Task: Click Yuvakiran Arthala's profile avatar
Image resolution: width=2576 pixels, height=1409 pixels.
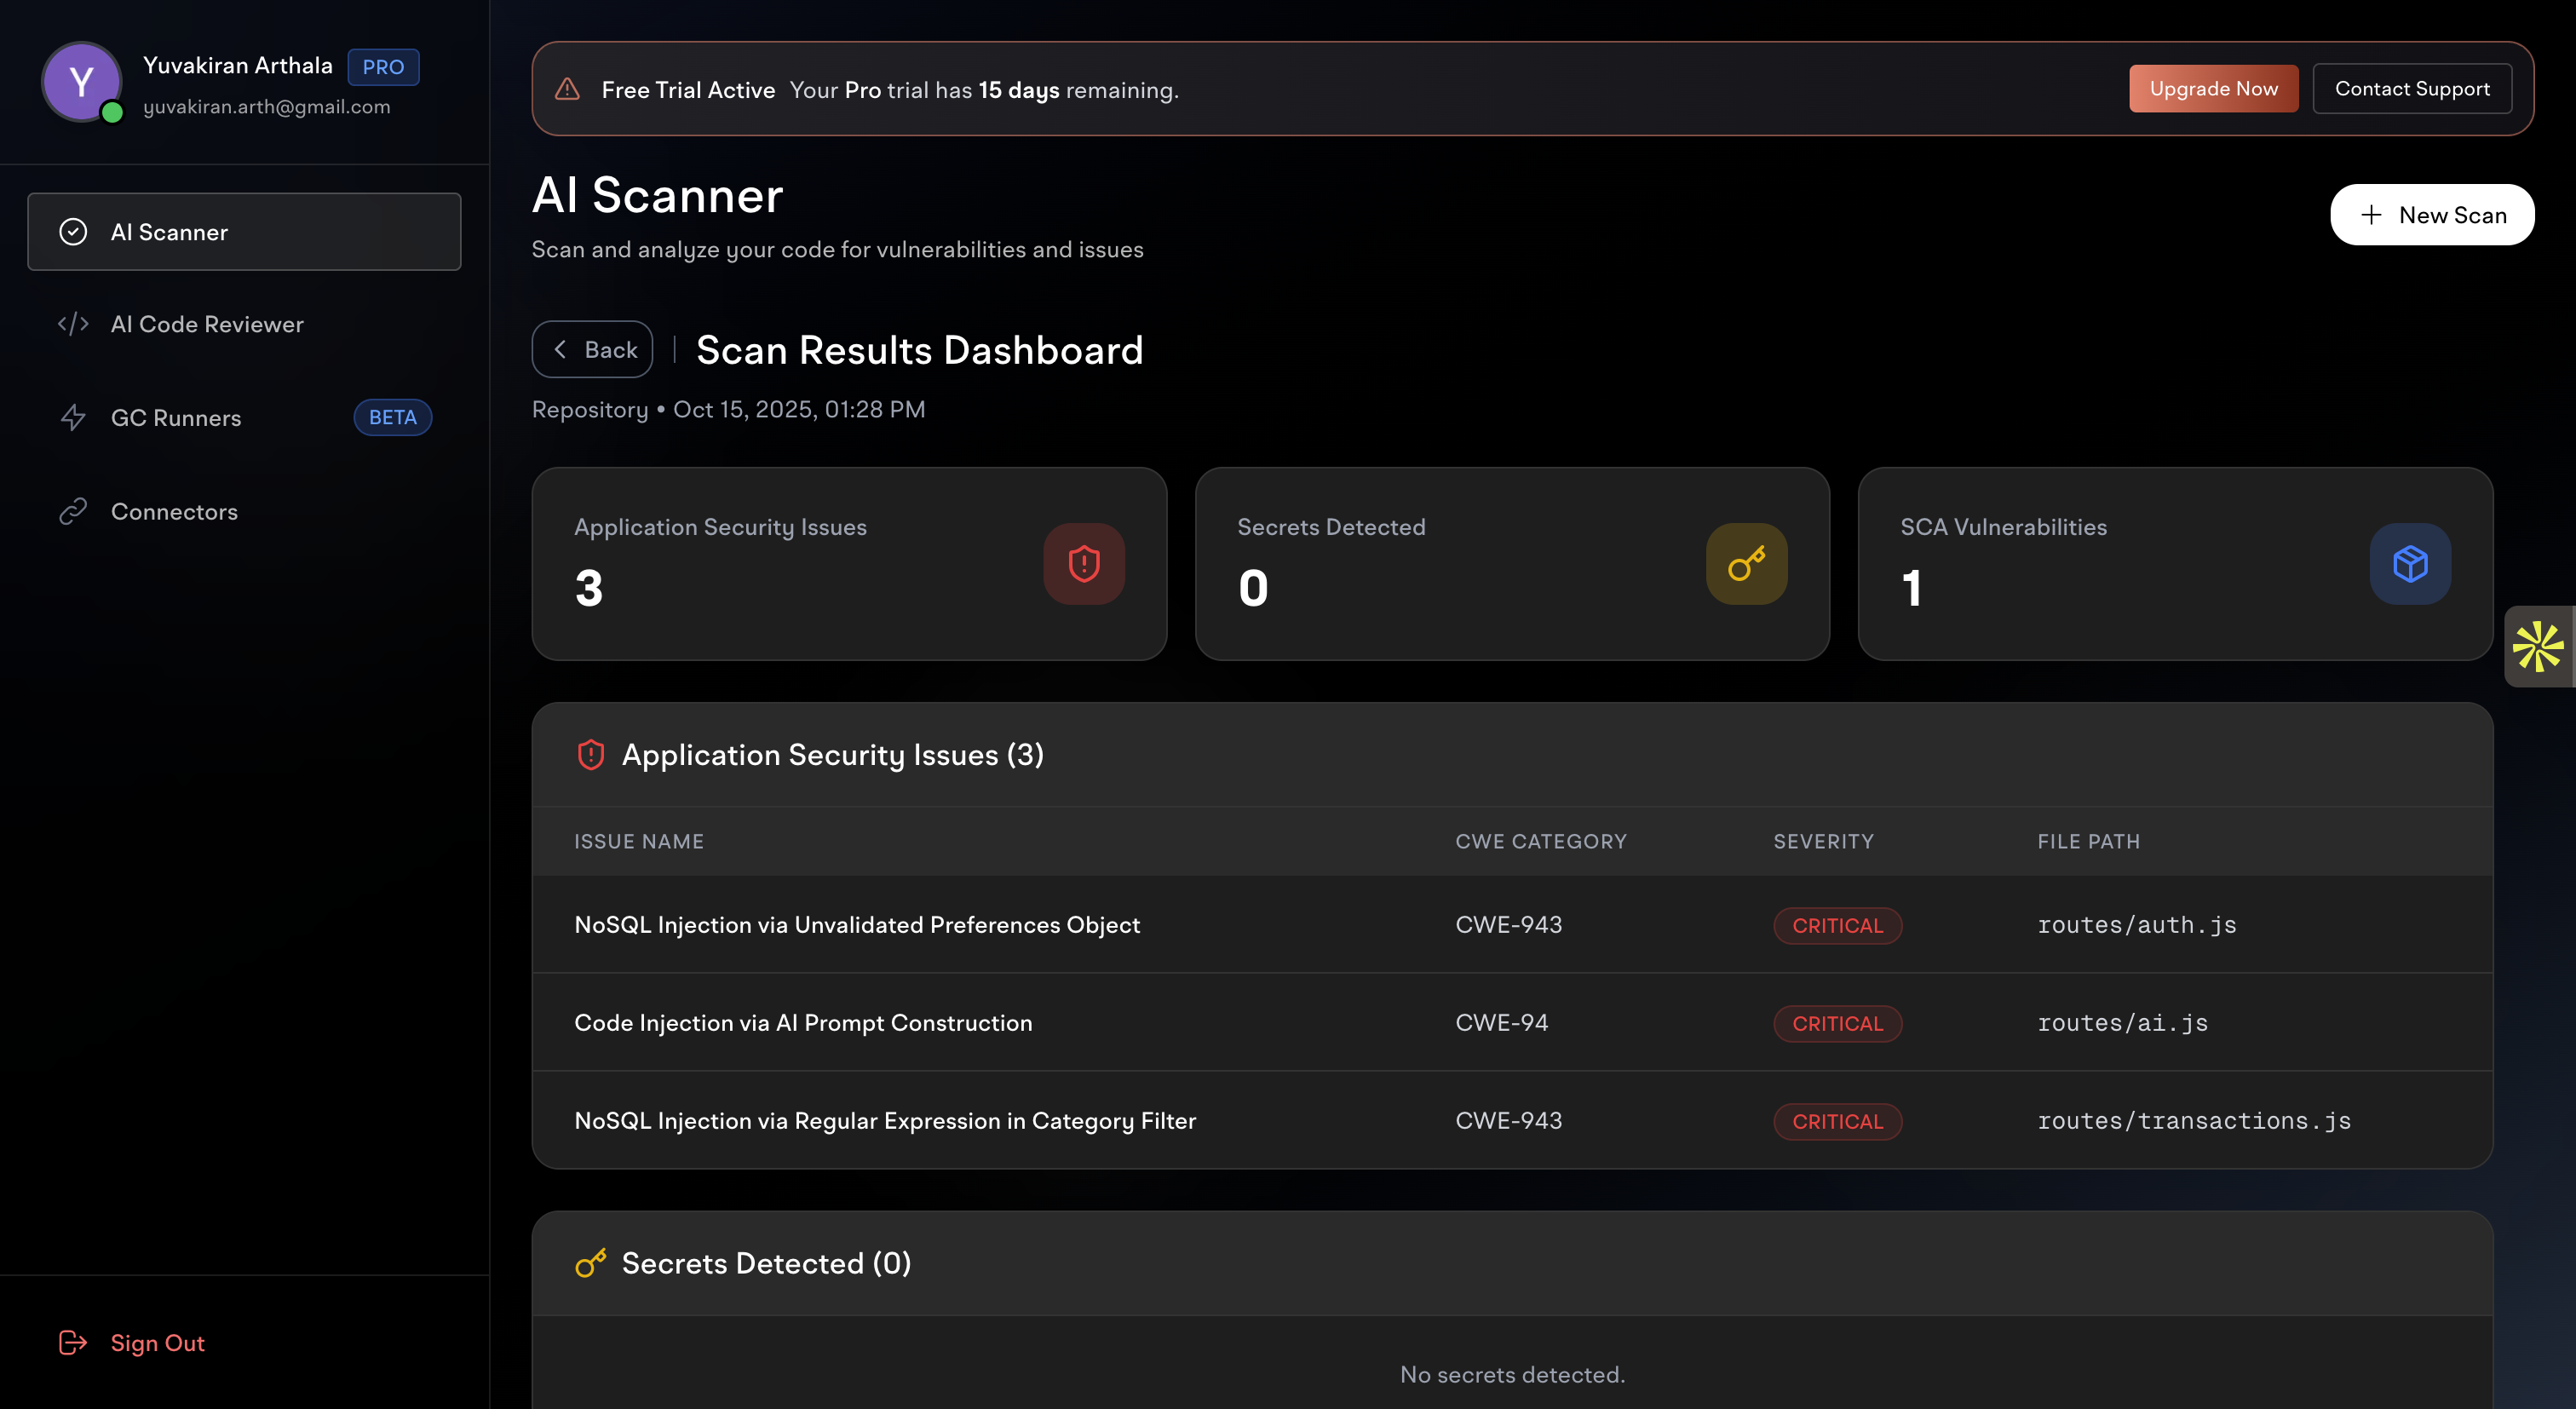Action: [x=81, y=82]
